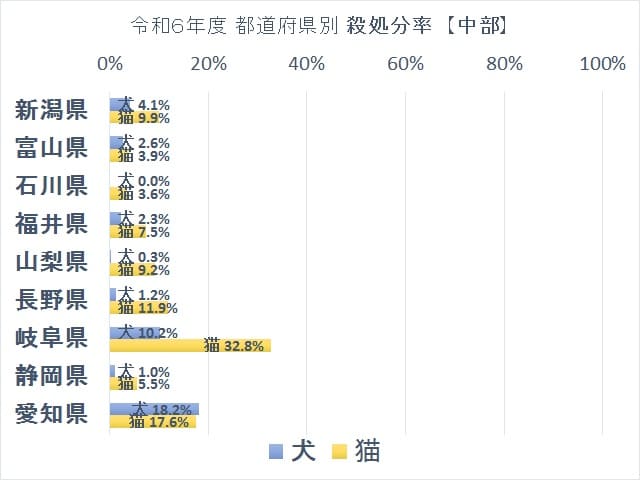Click the 岐阜県 cat bar at 32.8%
The width and height of the screenshot is (640, 480).
tap(190, 346)
